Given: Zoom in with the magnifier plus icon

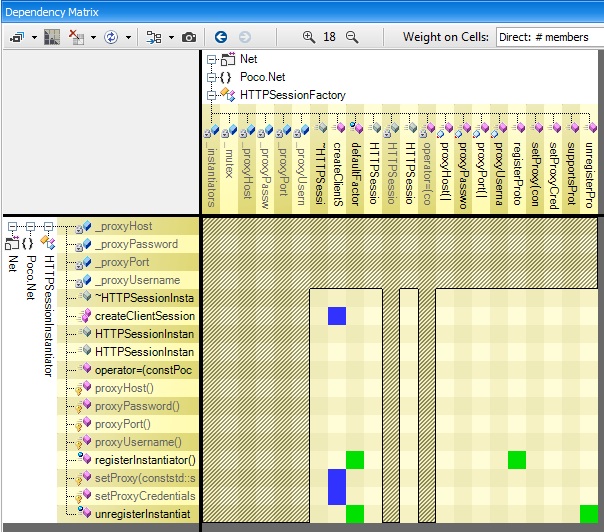Looking at the screenshot, I should (308, 37).
